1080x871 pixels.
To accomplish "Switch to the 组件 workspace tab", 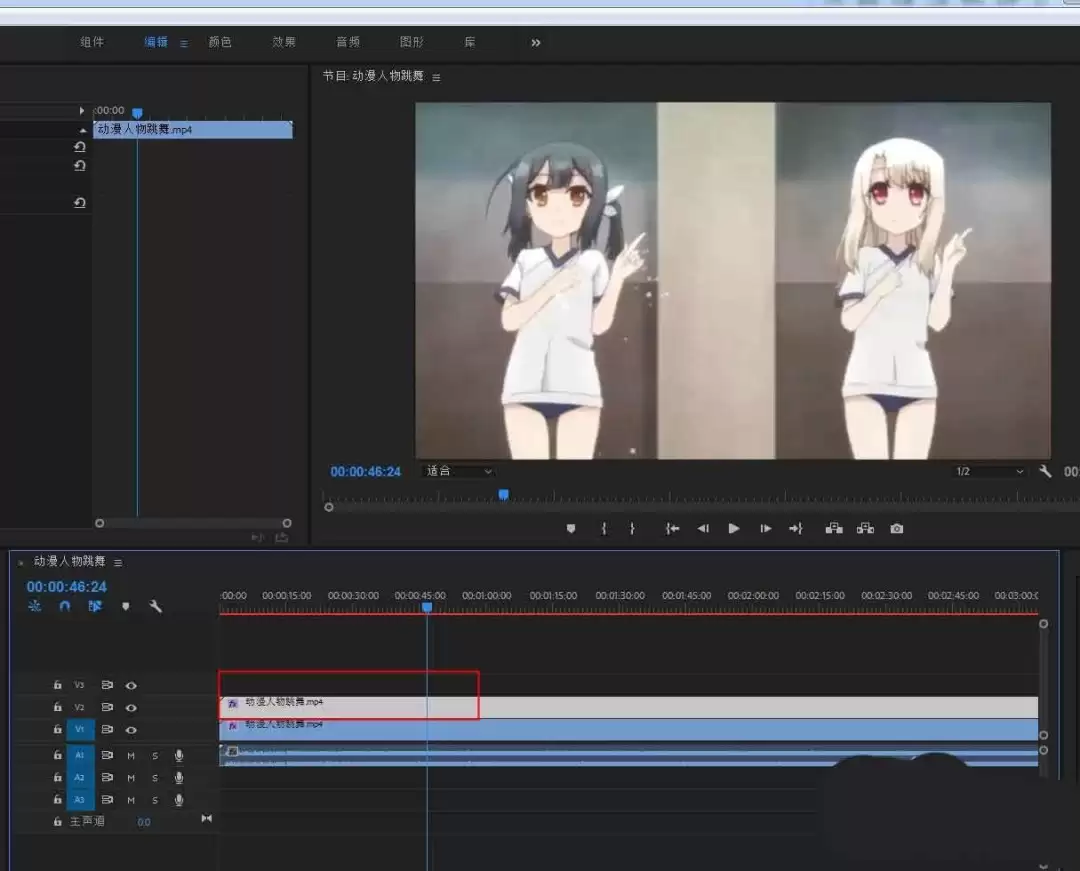I will coord(92,42).
